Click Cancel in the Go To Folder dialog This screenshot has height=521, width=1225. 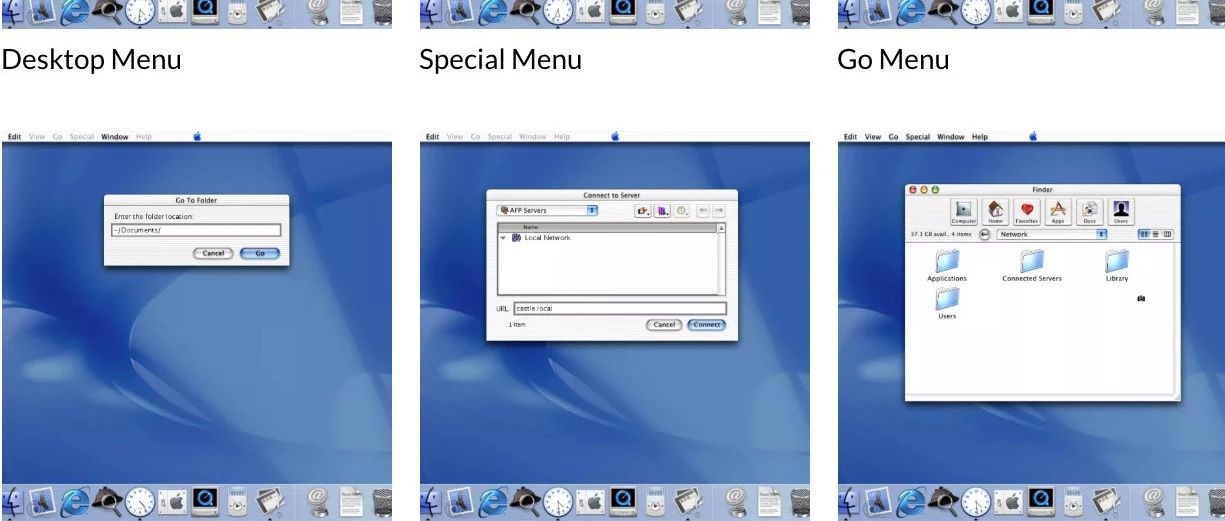click(213, 254)
